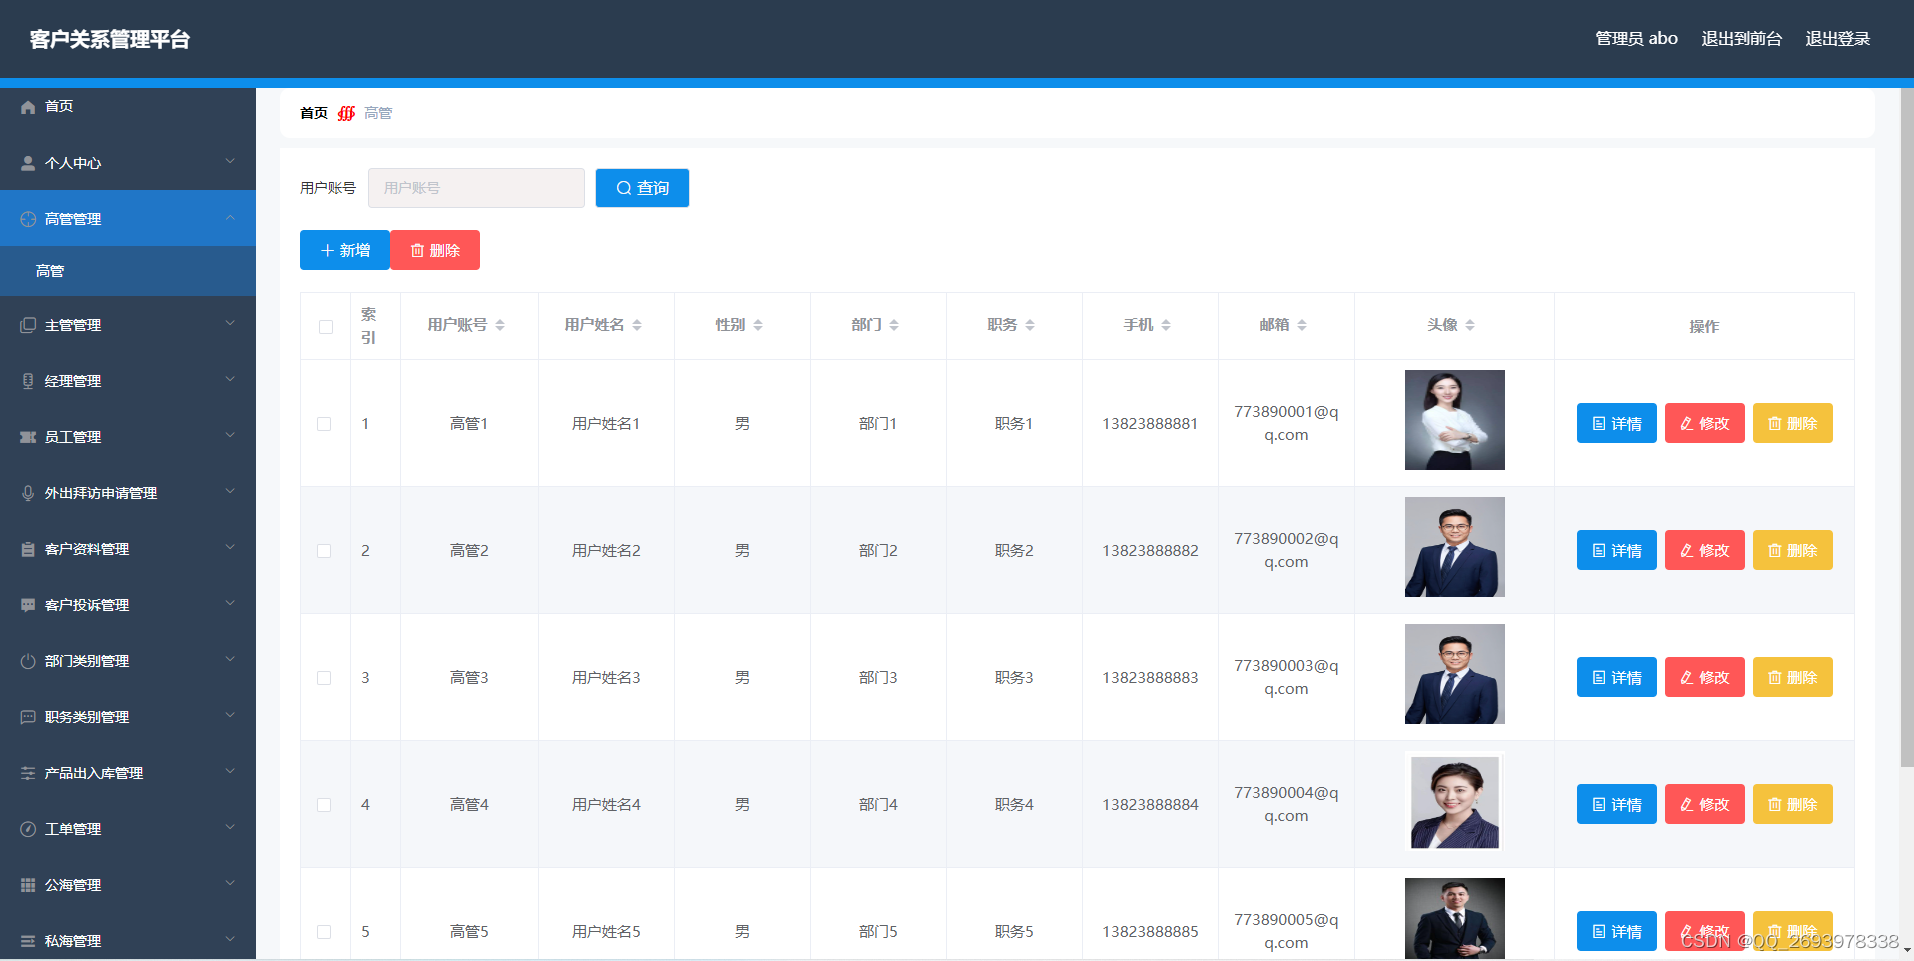Click the 管理员 abo account label

[1637, 39]
